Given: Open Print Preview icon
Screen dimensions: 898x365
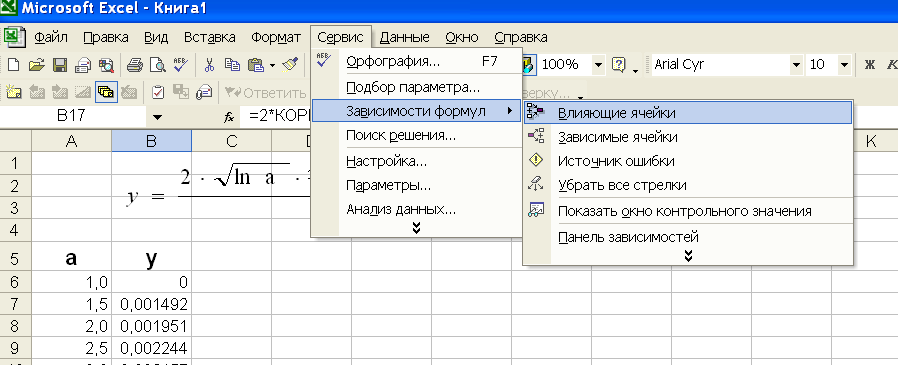Looking at the screenshot, I should click(x=157, y=64).
